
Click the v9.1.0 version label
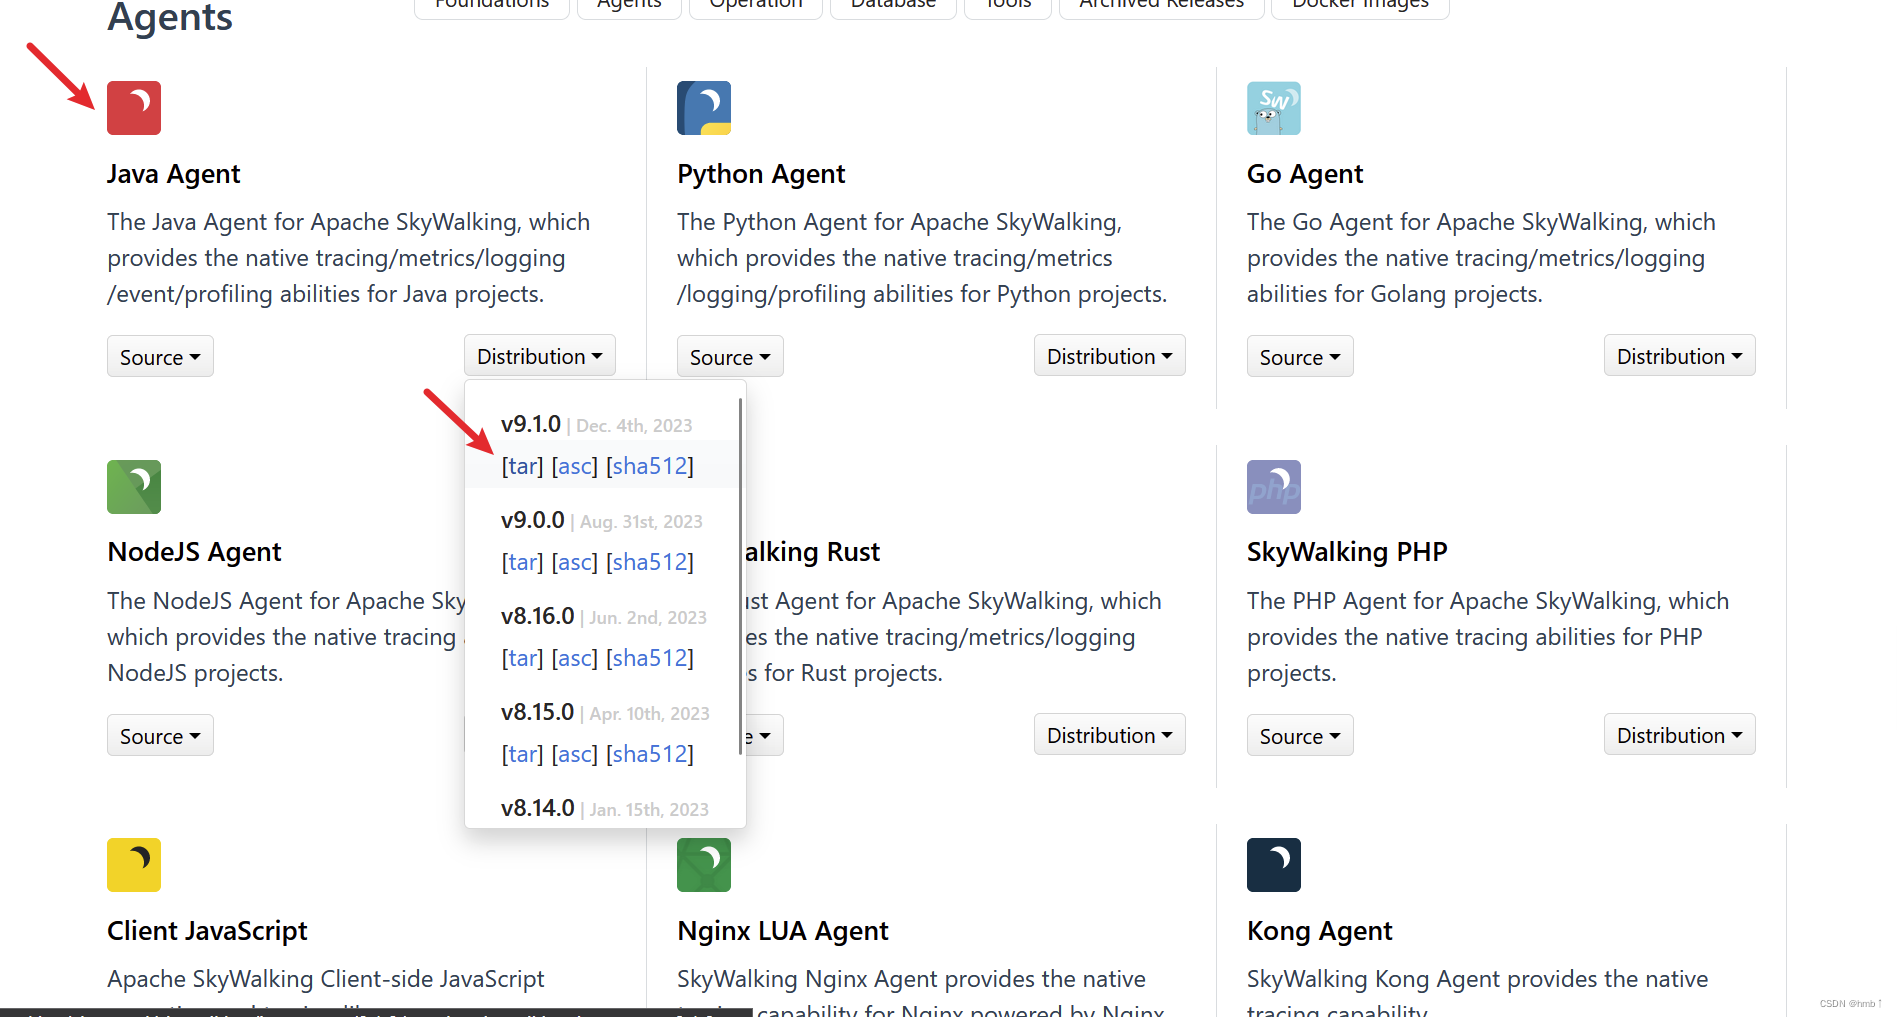pos(531,424)
